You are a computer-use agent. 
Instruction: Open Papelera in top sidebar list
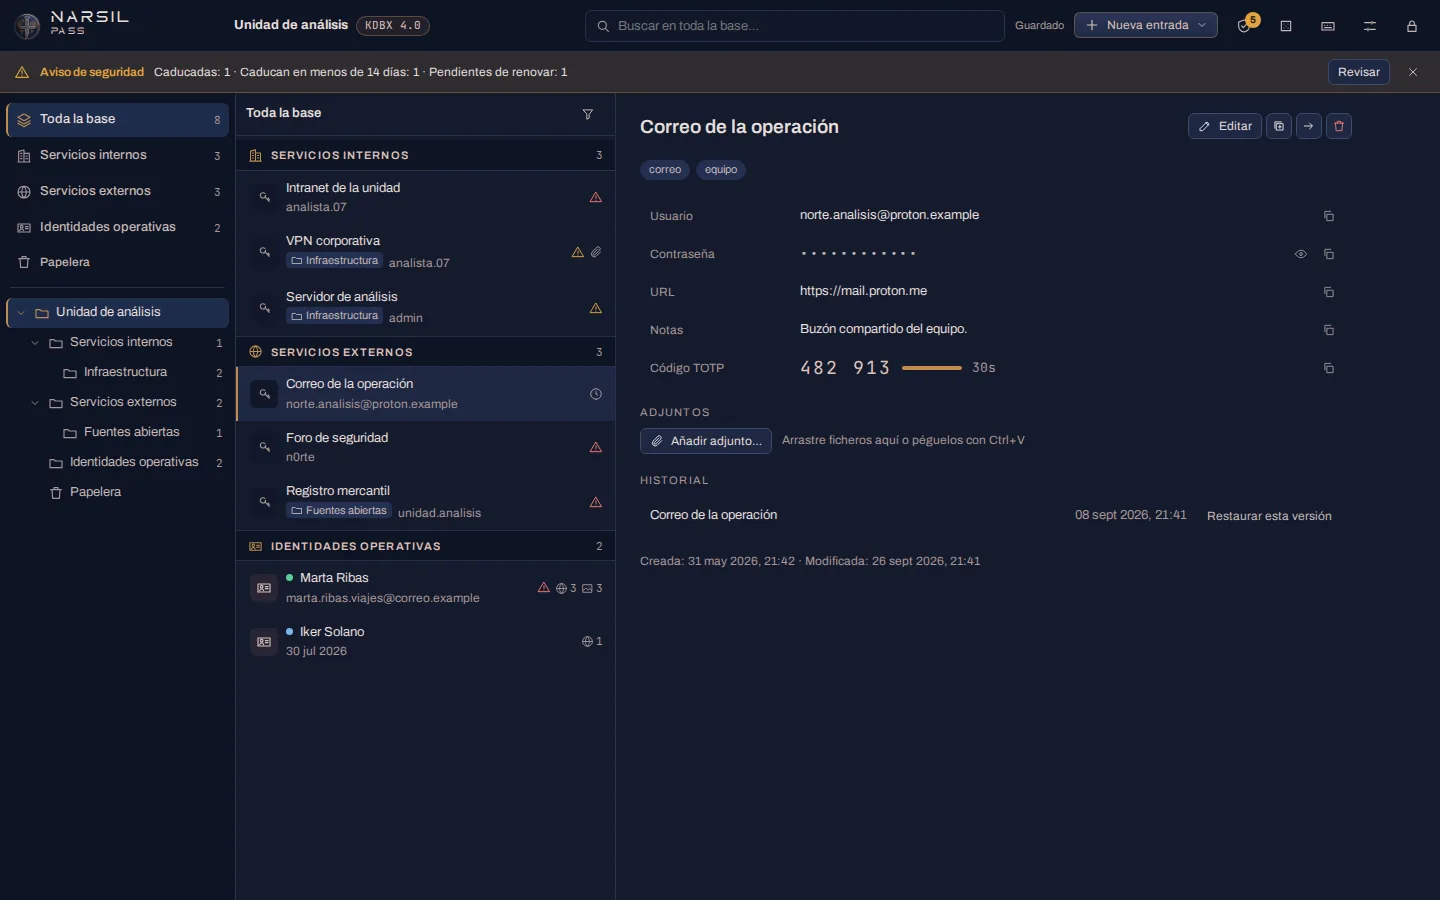(x=118, y=262)
